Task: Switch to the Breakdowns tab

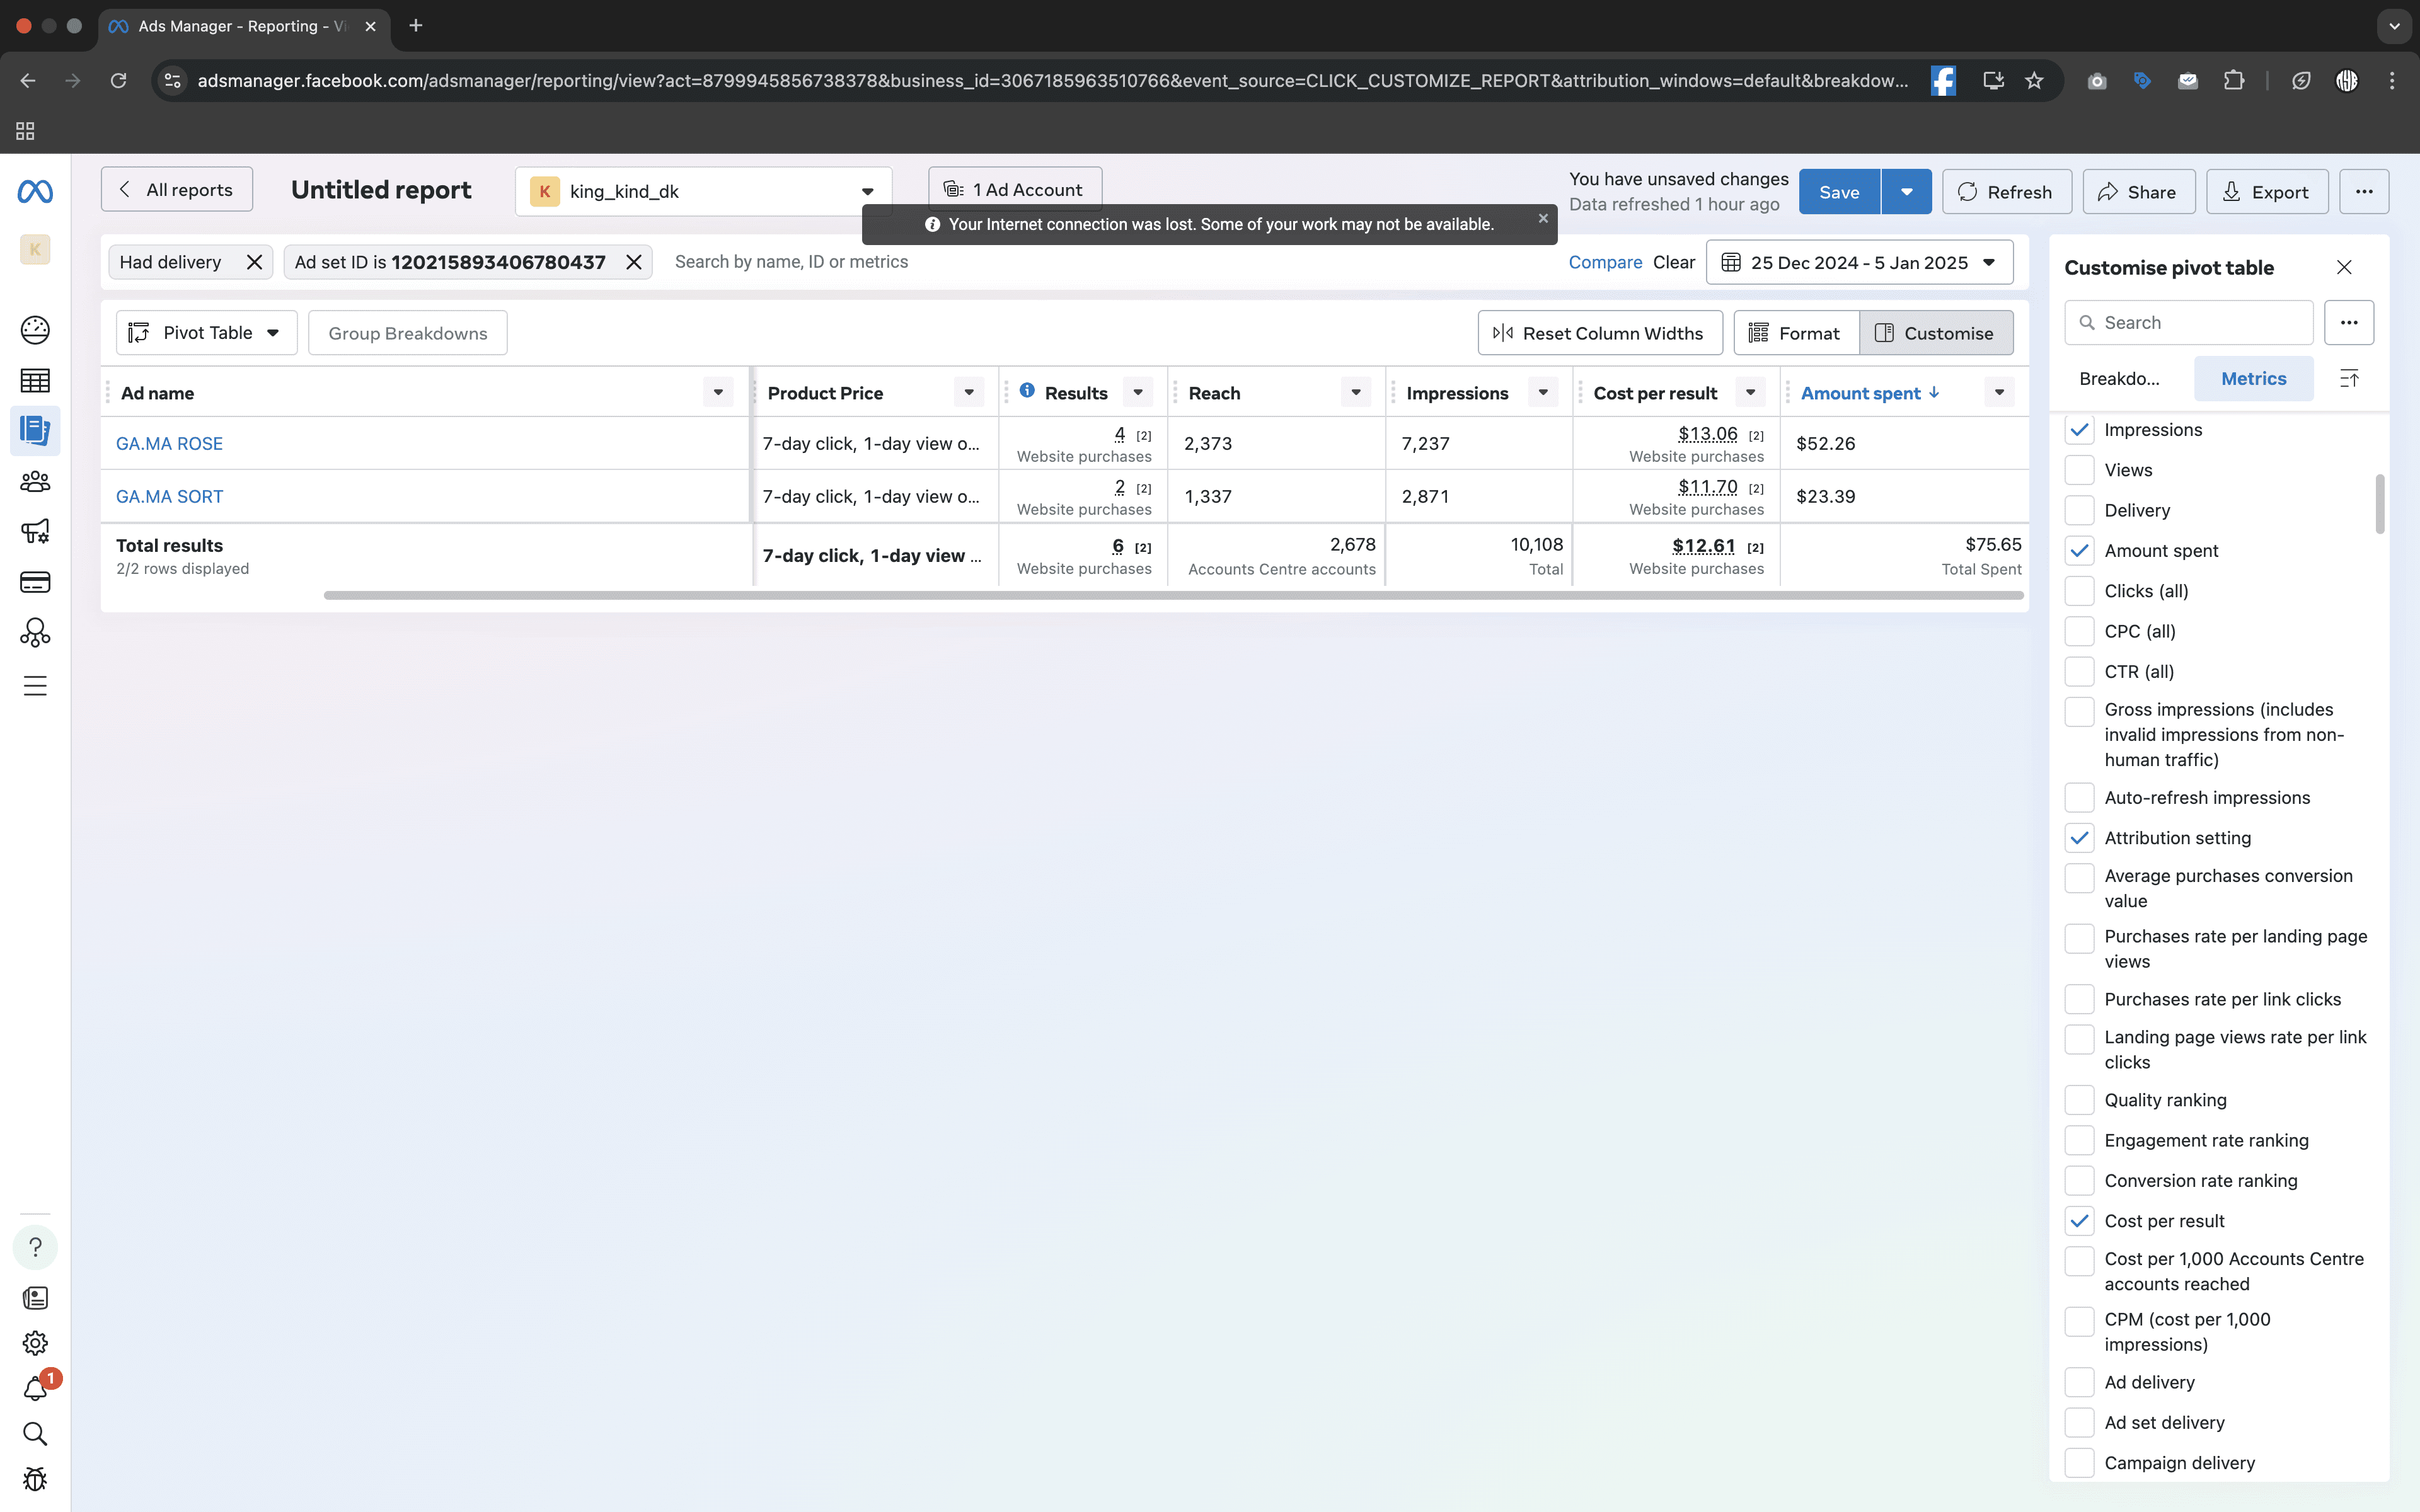Action: [2119, 378]
